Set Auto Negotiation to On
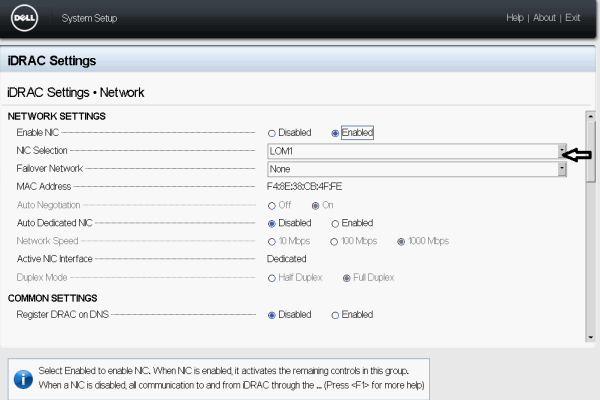The width and height of the screenshot is (600, 400). click(x=315, y=206)
